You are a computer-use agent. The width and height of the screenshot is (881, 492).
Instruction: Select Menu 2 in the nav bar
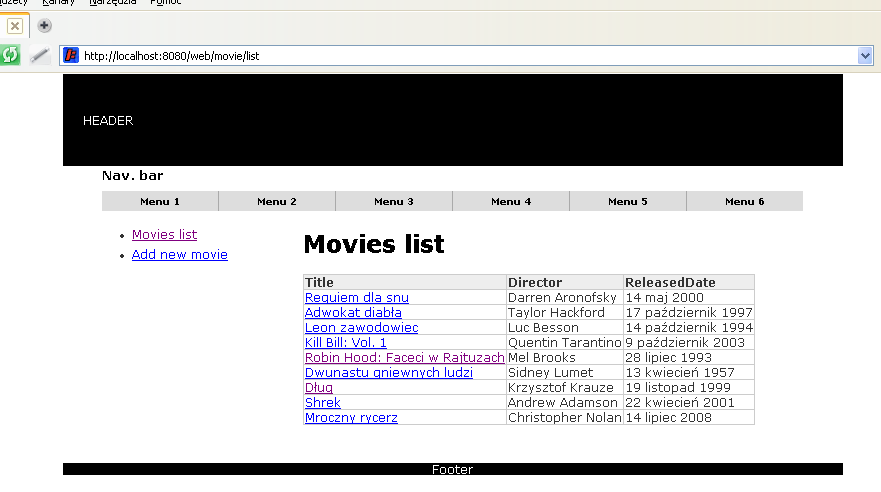click(x=277, y=201)
